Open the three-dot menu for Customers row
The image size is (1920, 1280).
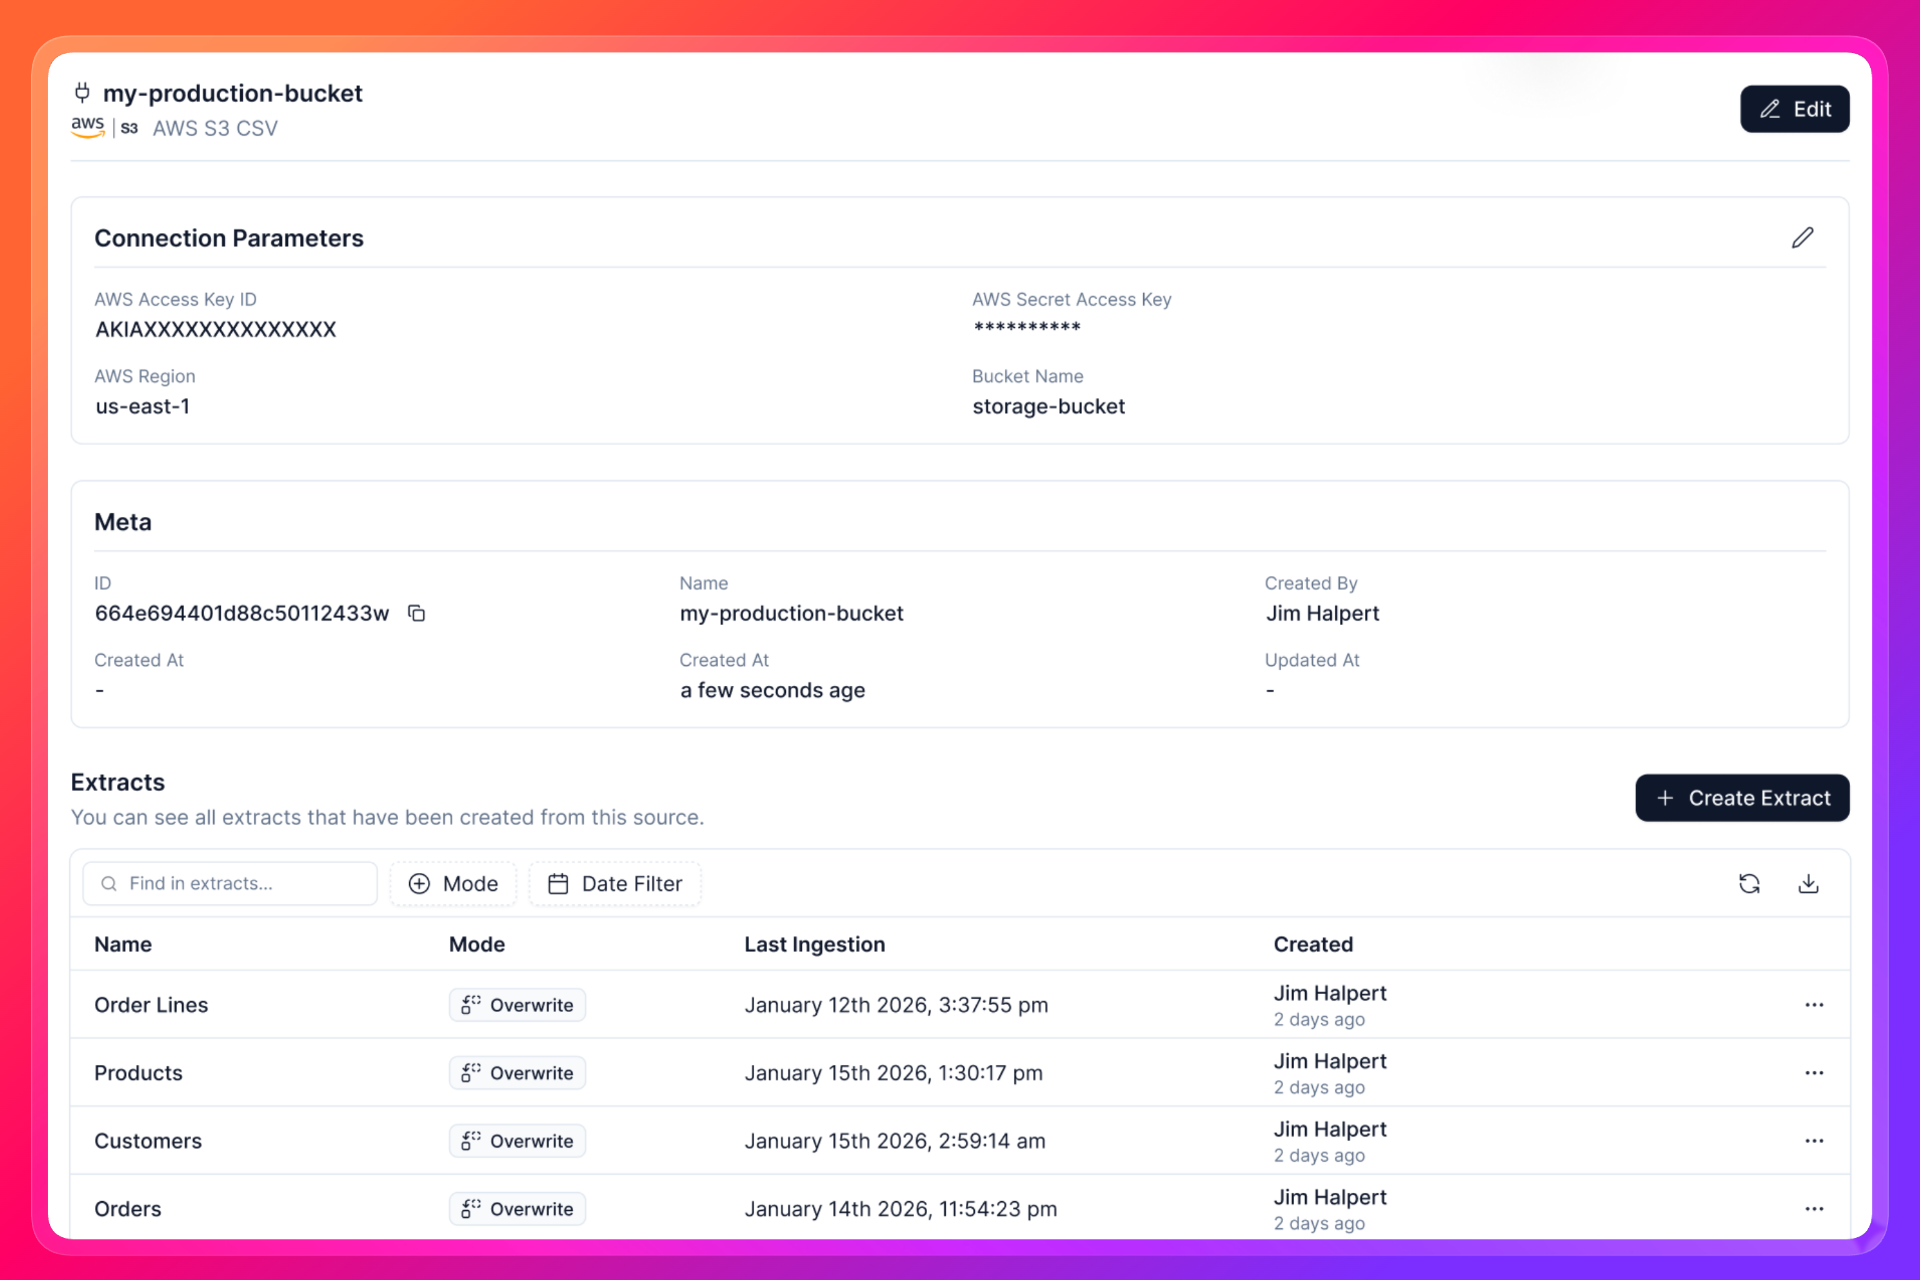pyautogui.click(x=1814, y=1141)
